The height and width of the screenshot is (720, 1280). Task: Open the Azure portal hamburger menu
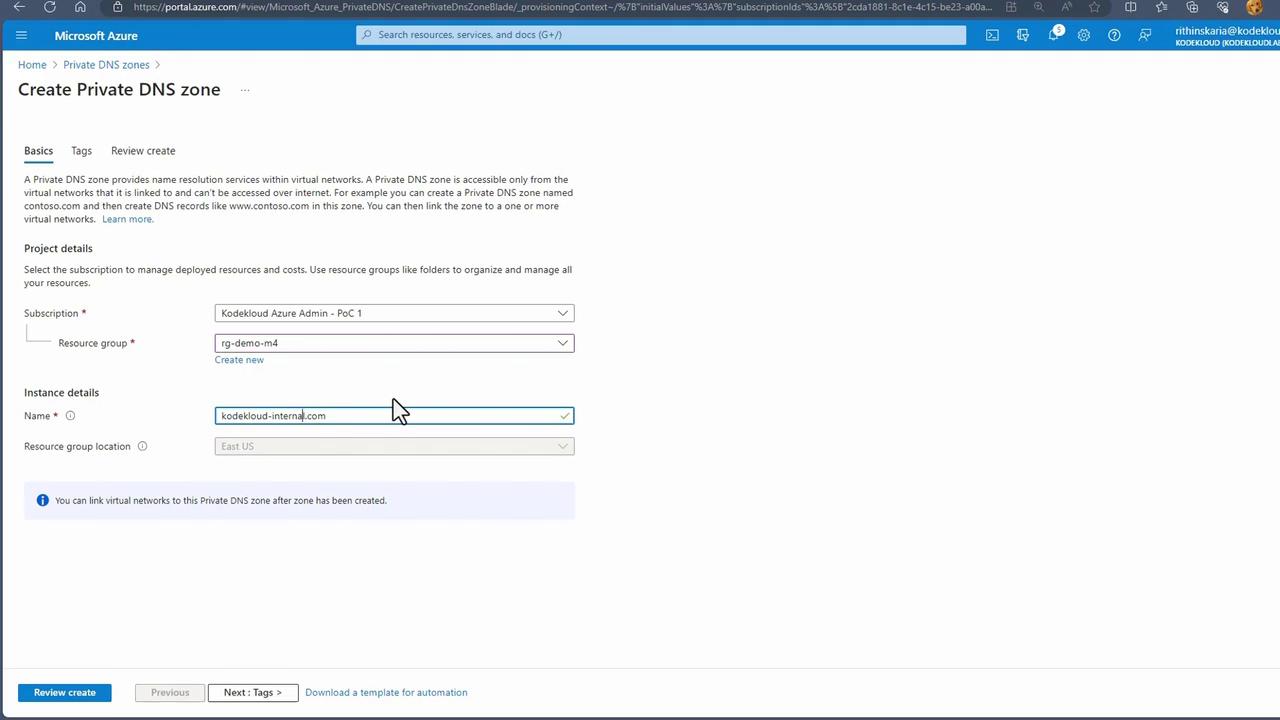[21, 35]
